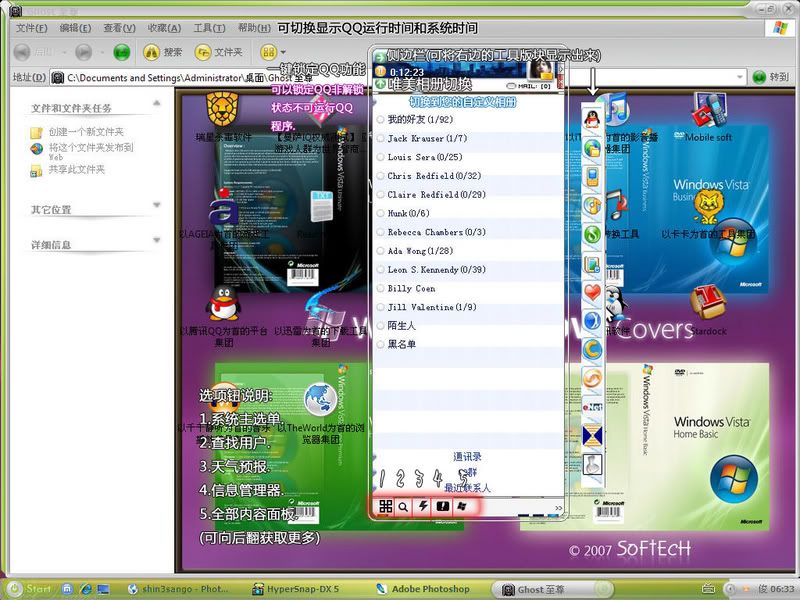Expand the Other Places panel
Screen dimensions: 800x600
(157, 206)
